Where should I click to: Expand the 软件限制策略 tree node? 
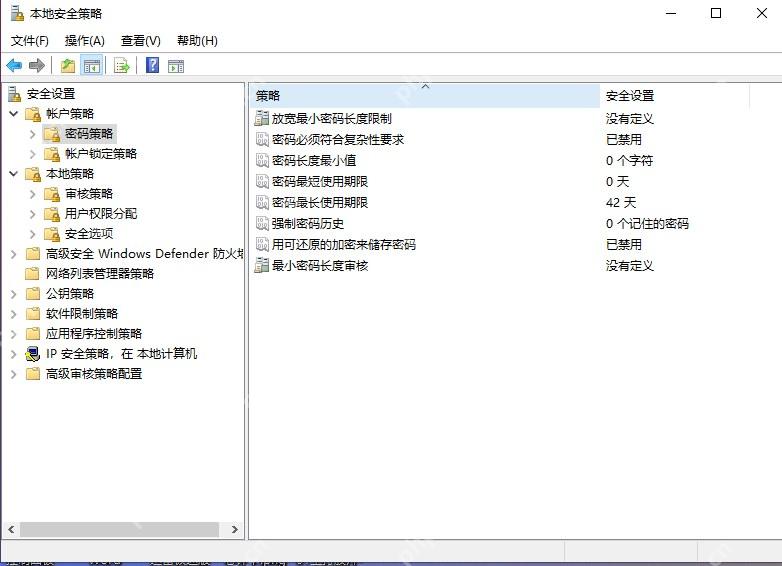[13, 314]
